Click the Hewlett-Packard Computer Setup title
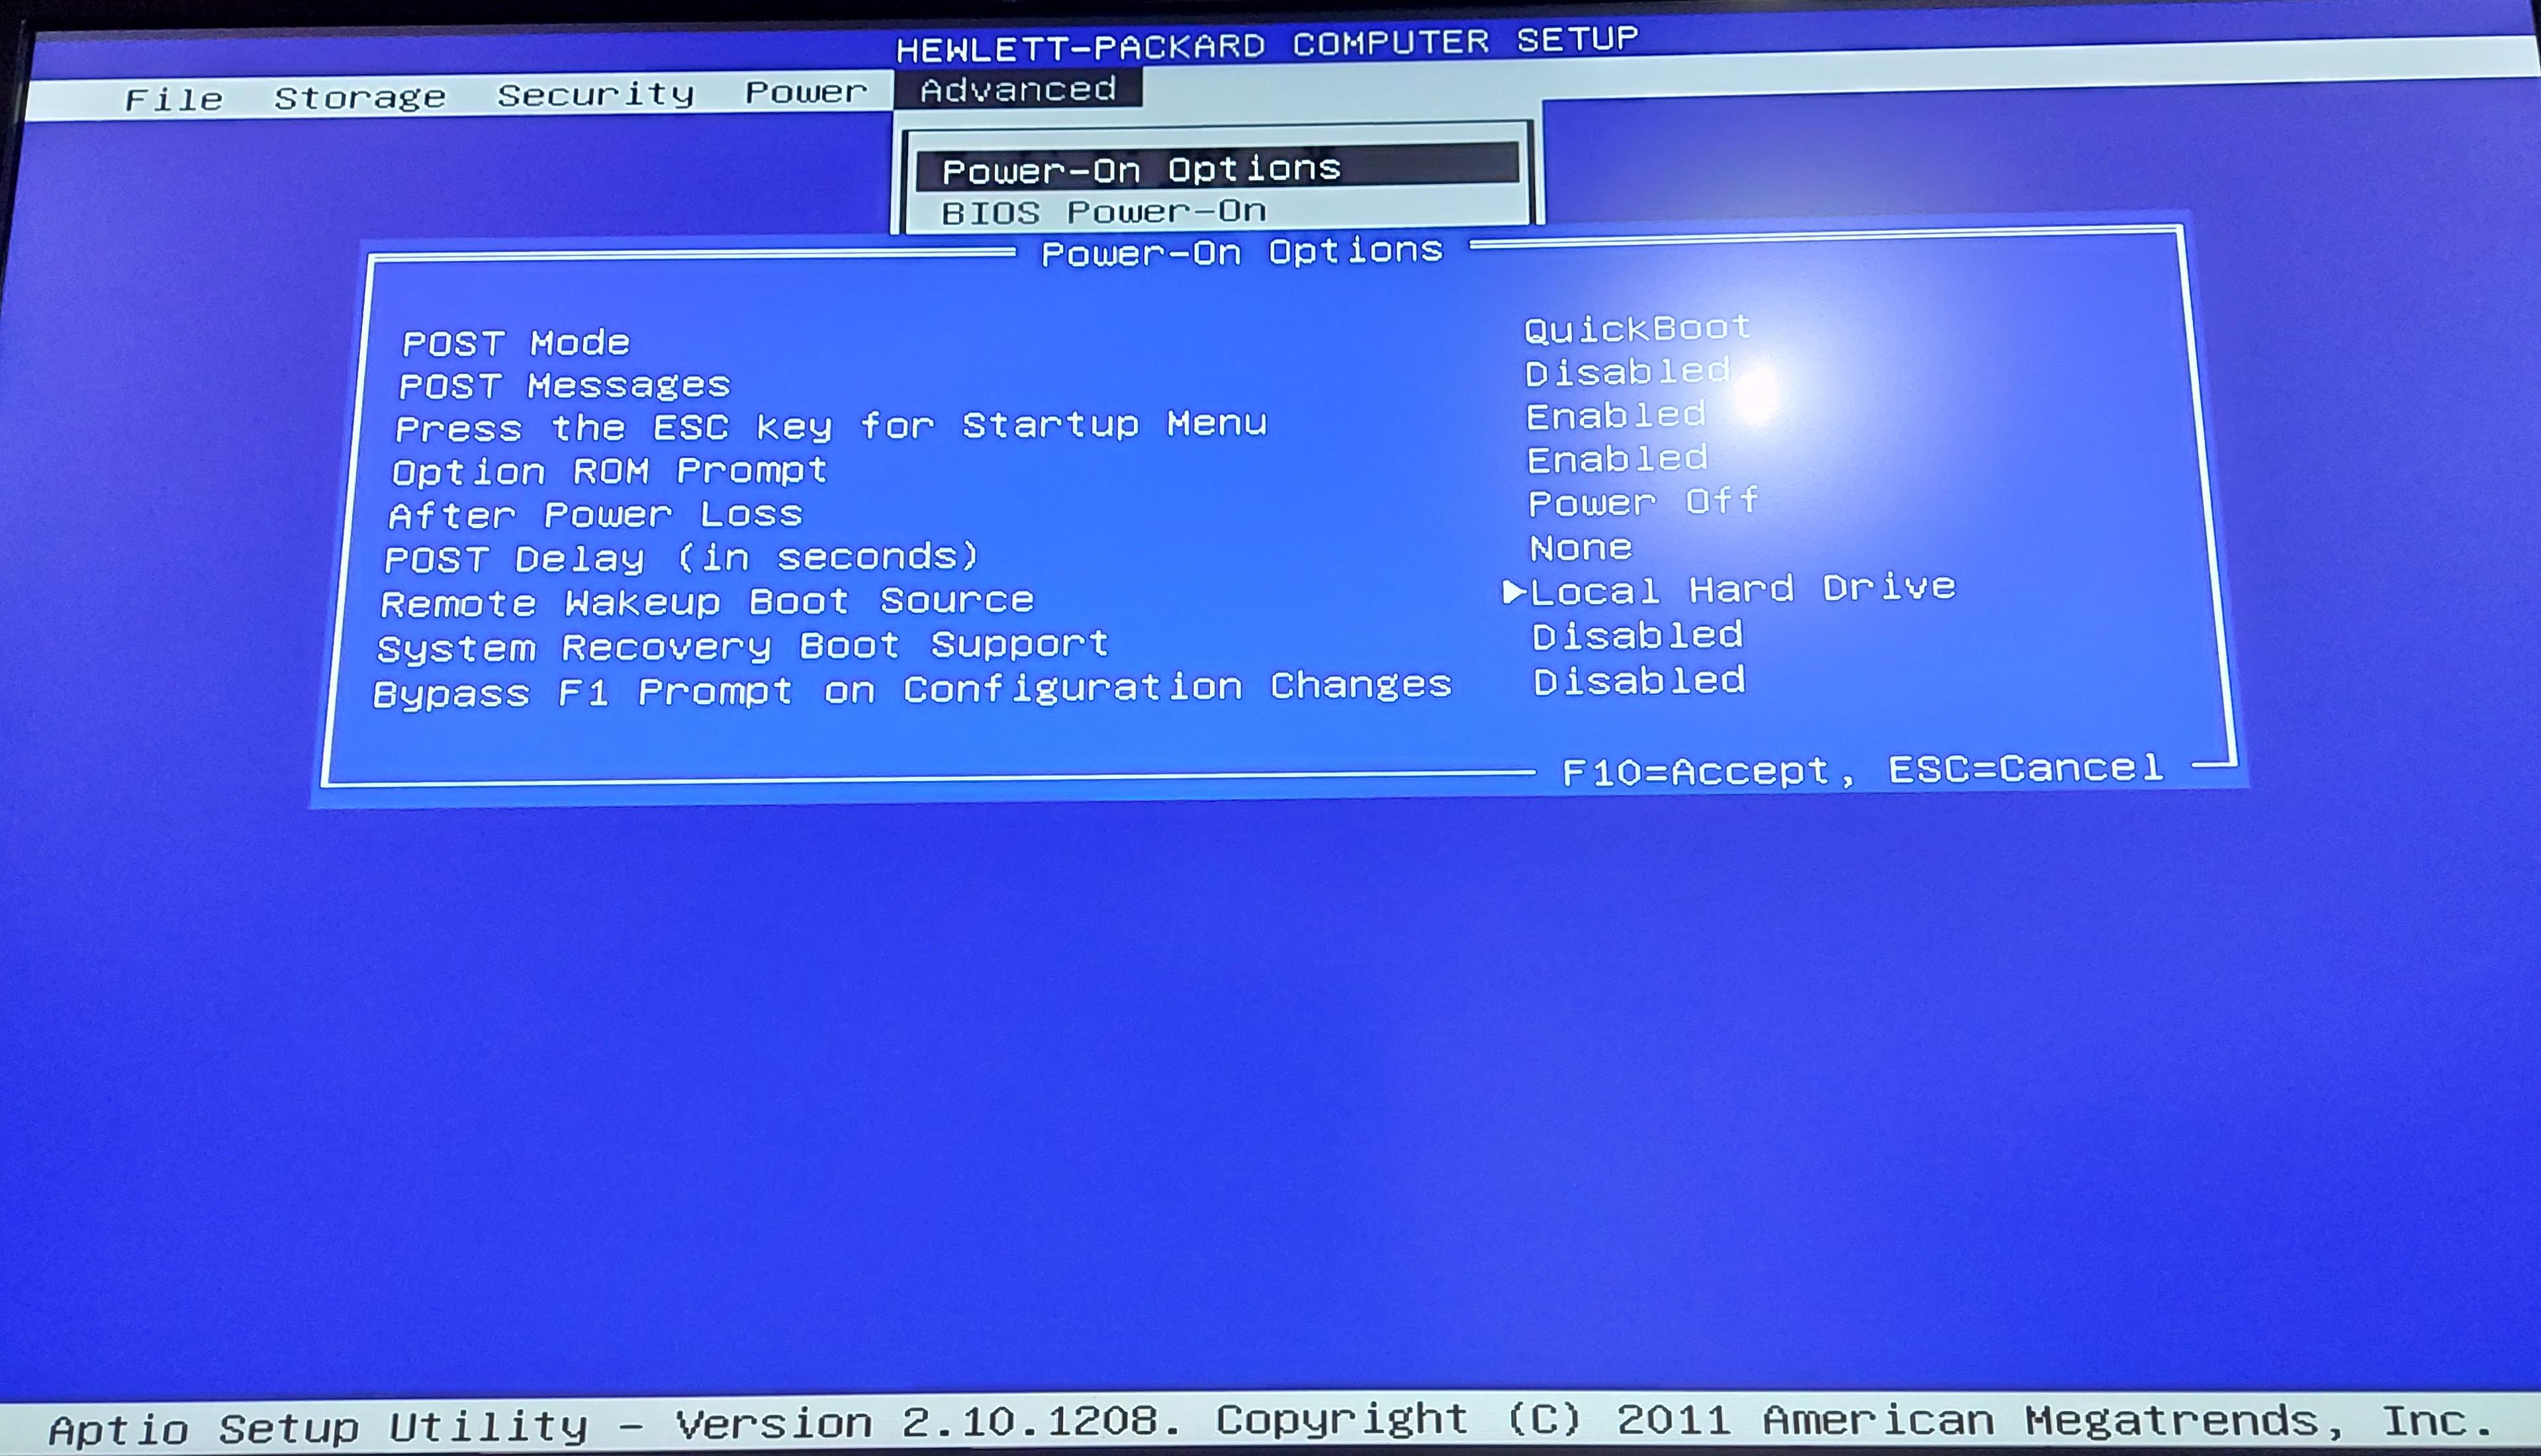 point(1267,44)
